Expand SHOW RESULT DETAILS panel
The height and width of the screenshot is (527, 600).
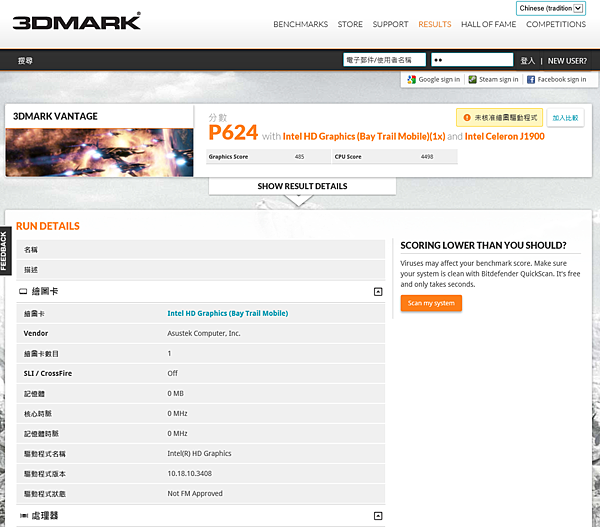[302, 186]
